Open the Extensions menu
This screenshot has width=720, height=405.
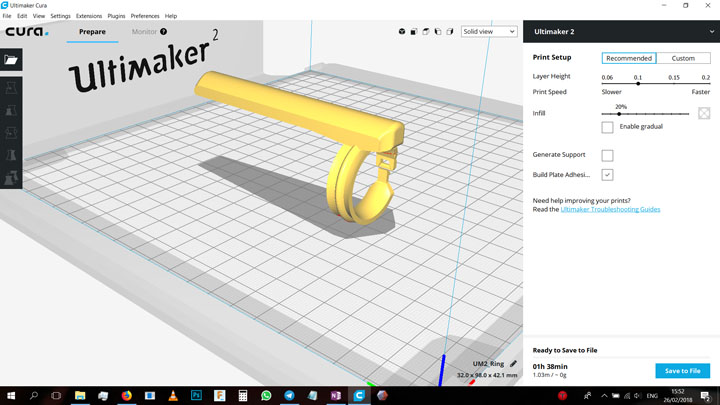[89, 16]
